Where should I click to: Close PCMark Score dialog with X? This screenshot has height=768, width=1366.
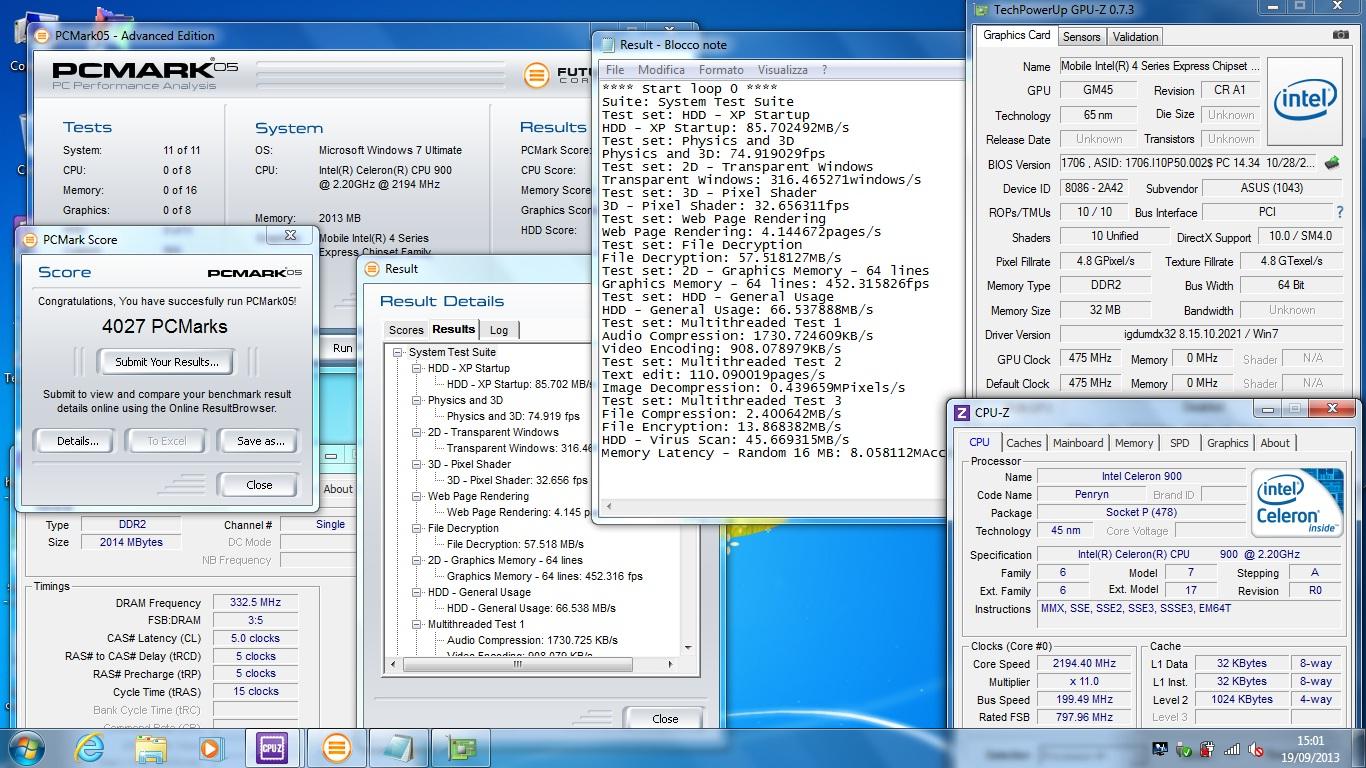[x=290, y=236]
